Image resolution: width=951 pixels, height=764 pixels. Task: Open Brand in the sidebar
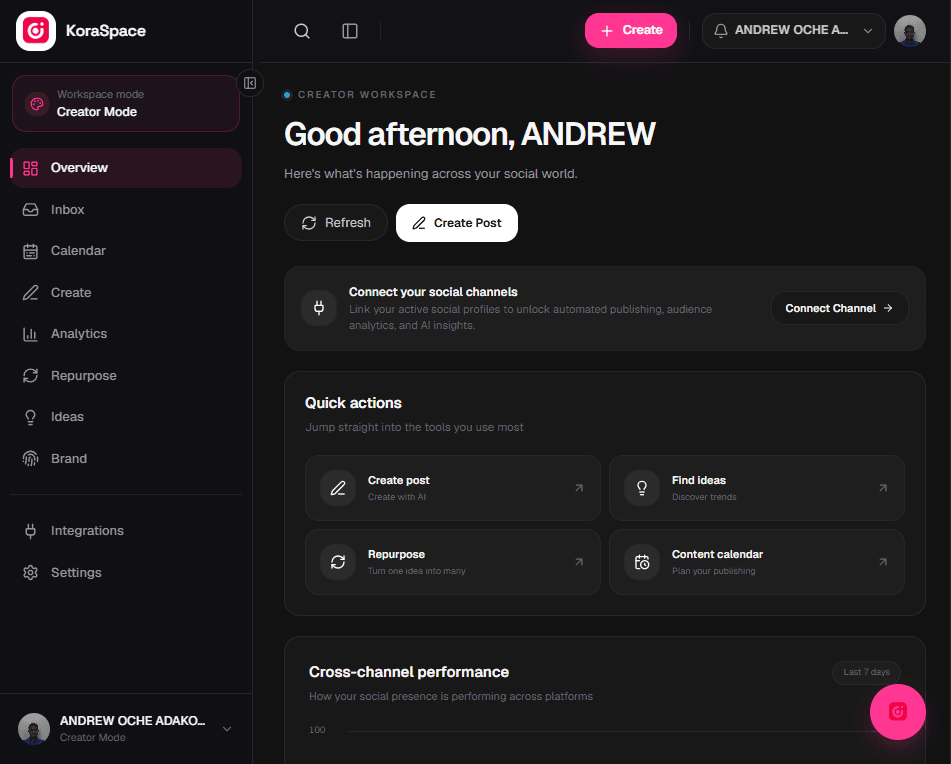click(x=126, y=459)
